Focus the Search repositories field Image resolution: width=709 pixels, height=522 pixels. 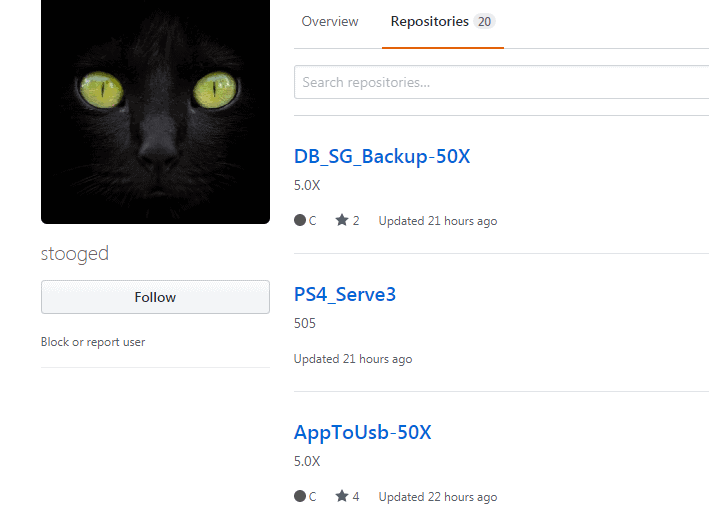501,82
